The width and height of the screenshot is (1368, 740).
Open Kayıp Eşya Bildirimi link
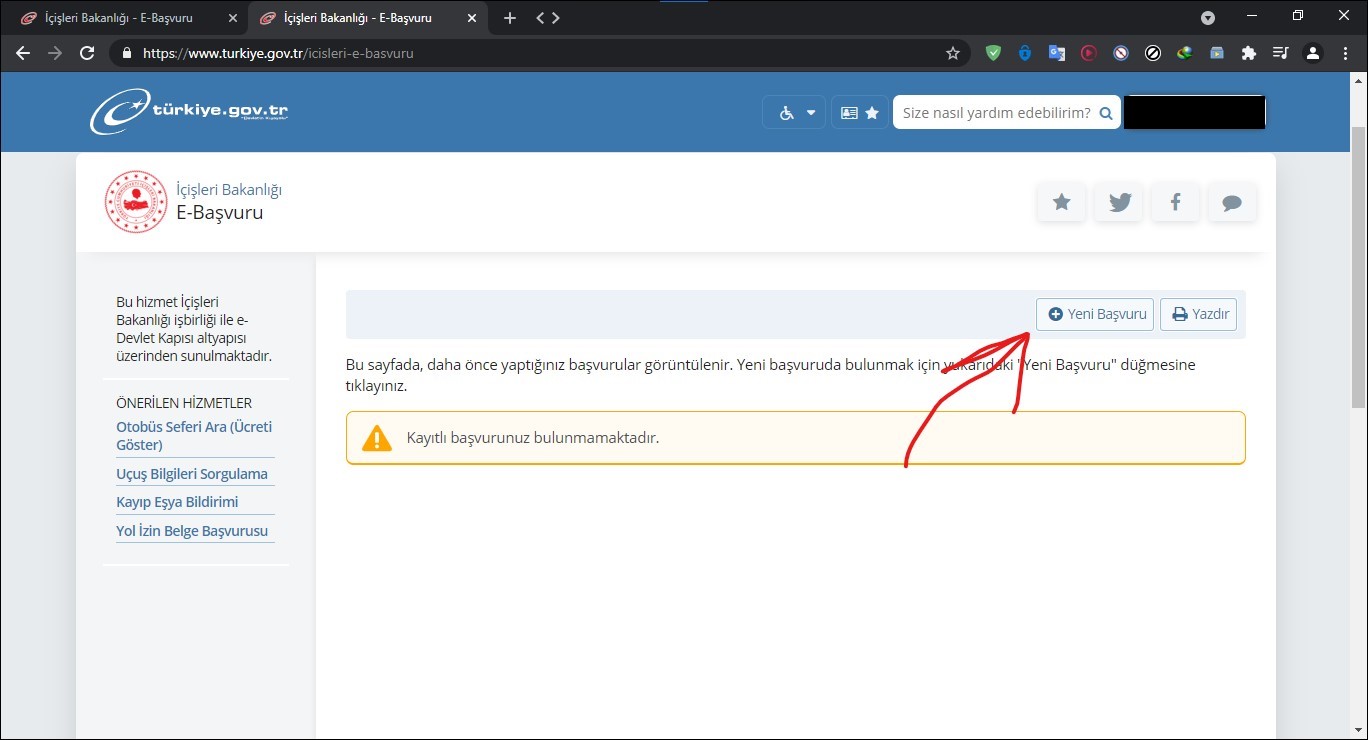click(x=177, y=502)
